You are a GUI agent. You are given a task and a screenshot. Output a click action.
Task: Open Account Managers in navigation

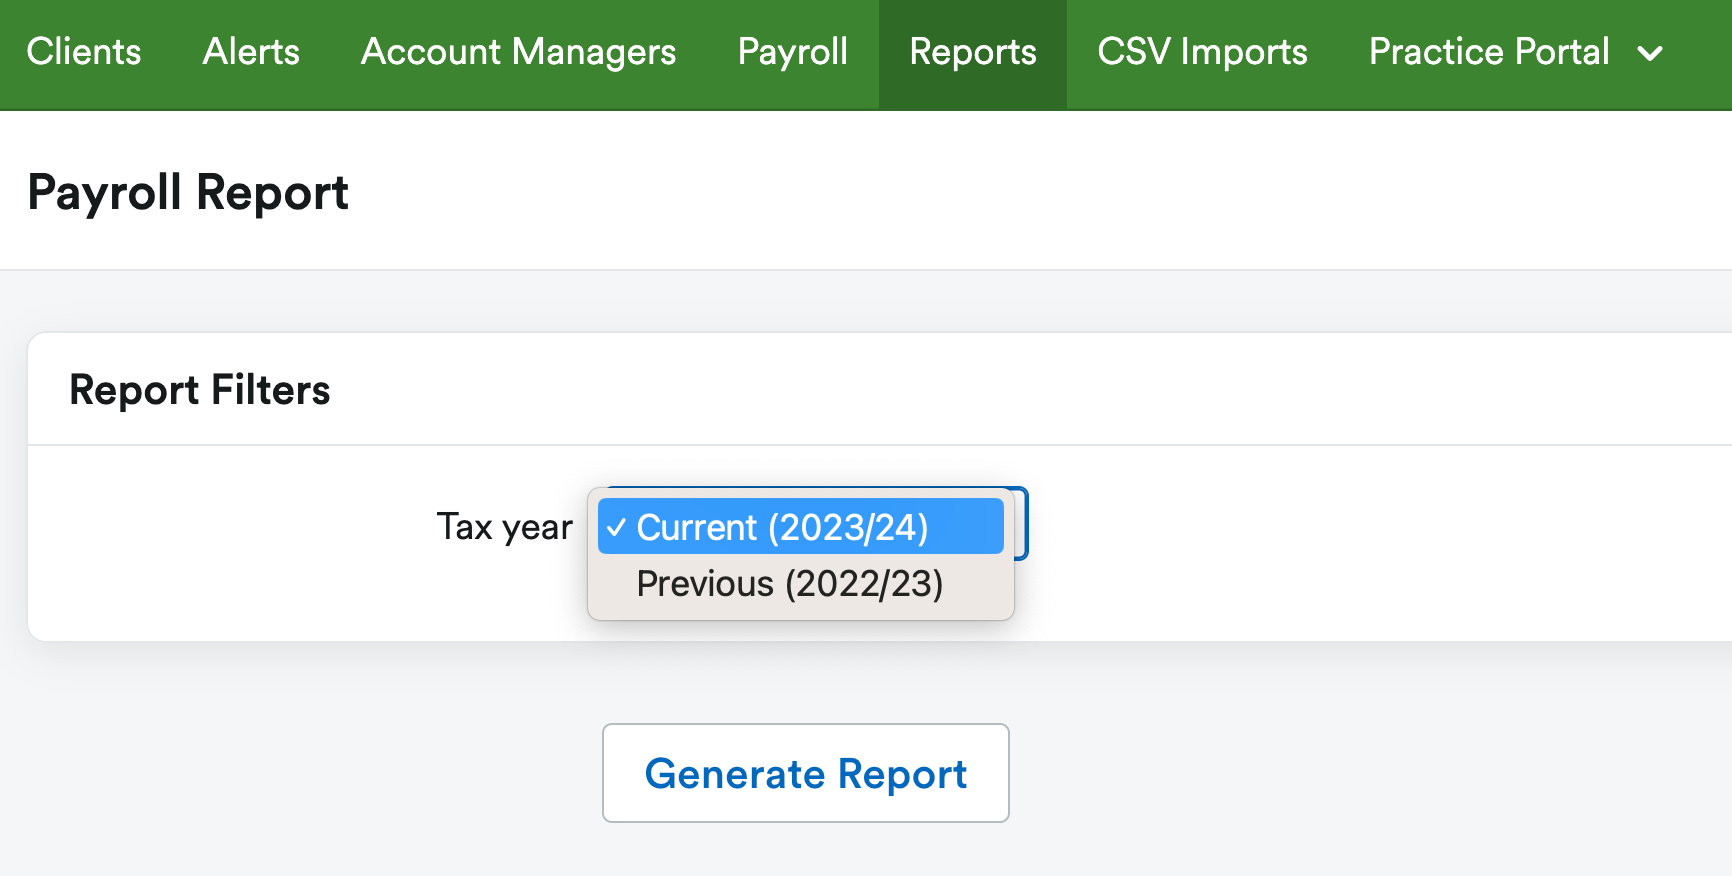coord(518,52)
